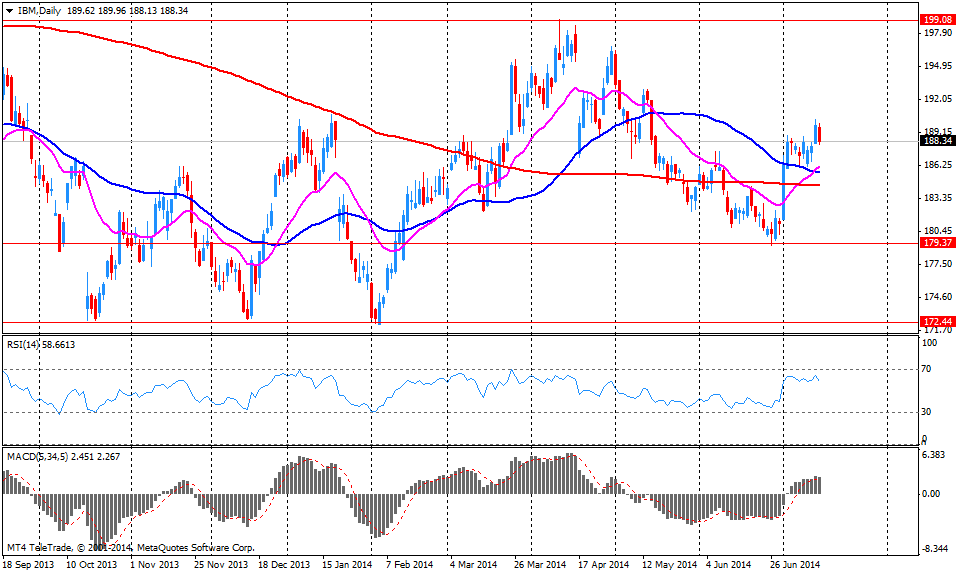Click the black 188.34 current price label
Viewport: 958px width, 573px height.
tap(938, 141)
